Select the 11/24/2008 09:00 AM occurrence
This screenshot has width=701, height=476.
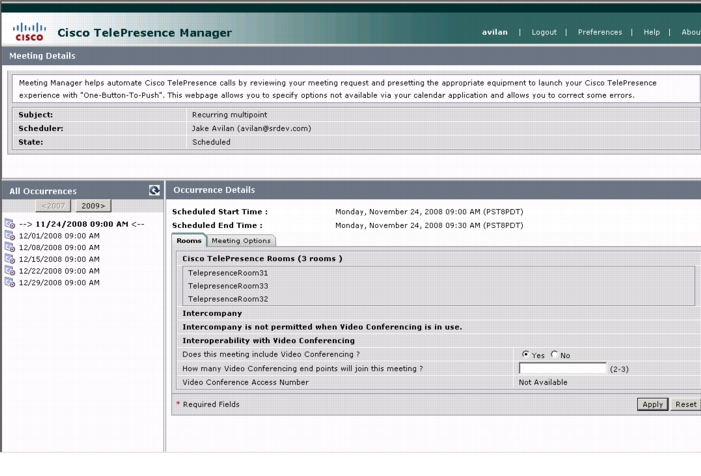82,224
